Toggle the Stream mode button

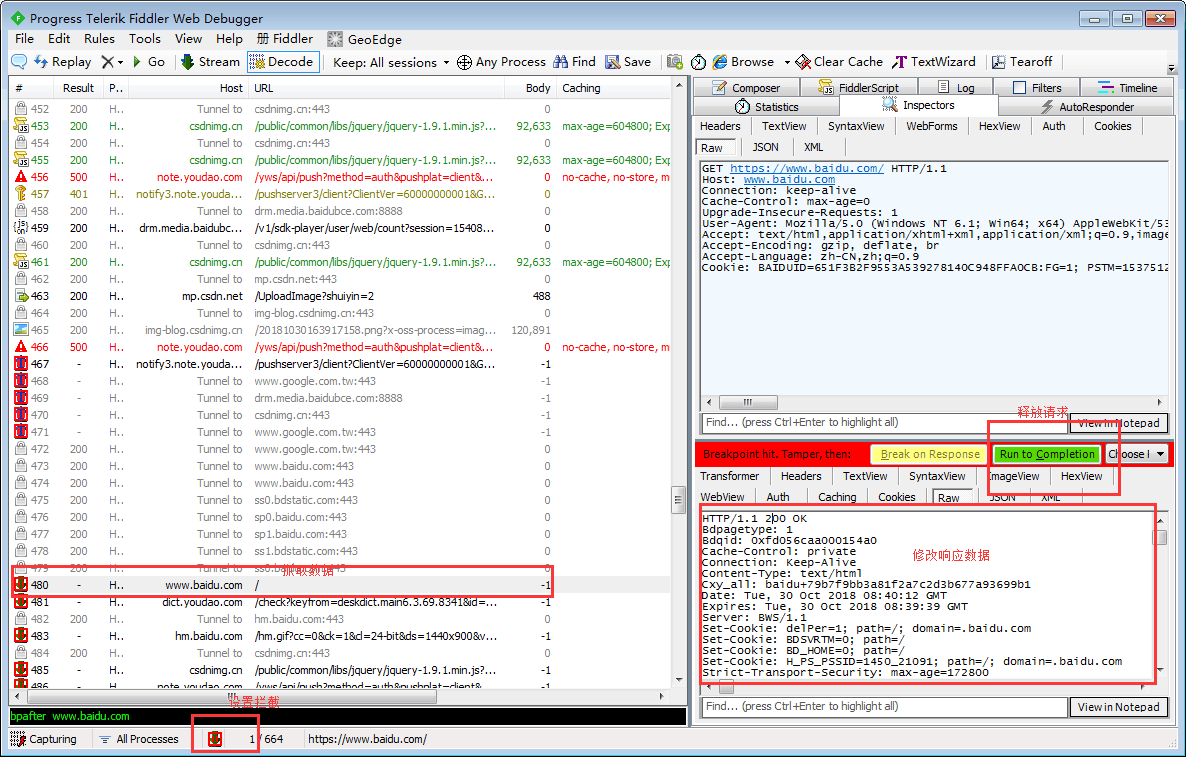[x=210, y=62]
